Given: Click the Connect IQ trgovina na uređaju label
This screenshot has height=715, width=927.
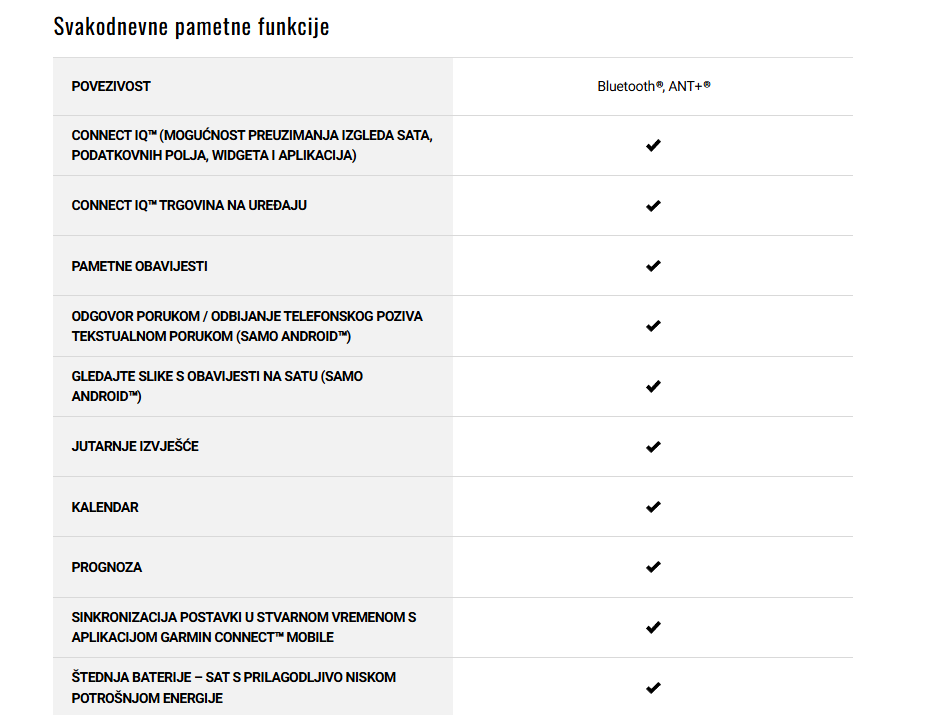Looking at the screenshot, I should (x=189, y=205).
